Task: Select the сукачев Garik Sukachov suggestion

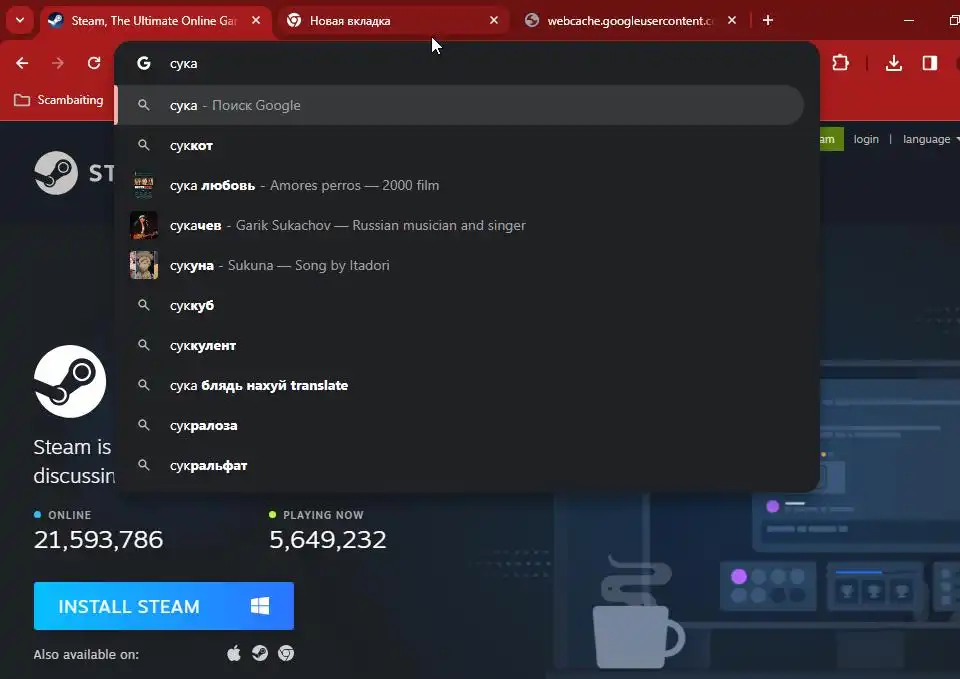Action: click(x=459, y=225)
